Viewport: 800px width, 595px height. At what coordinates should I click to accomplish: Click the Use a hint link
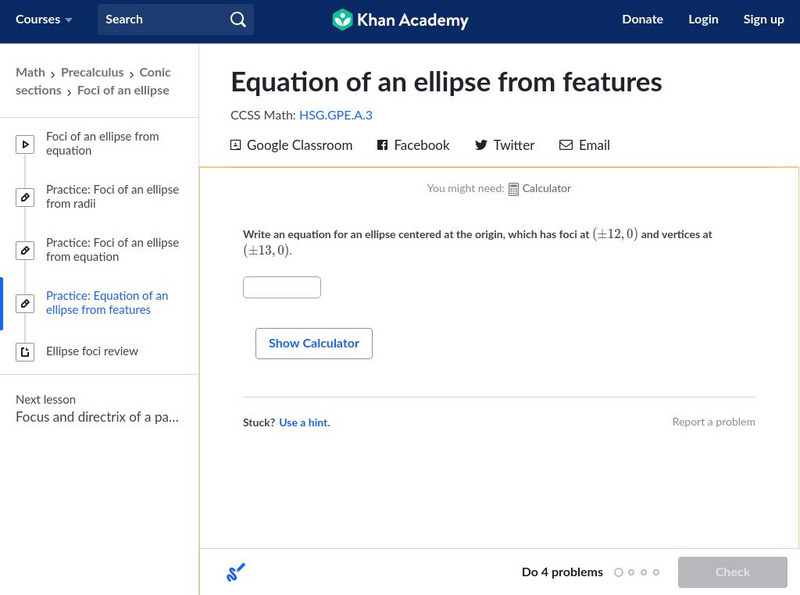tap(304, 423)
